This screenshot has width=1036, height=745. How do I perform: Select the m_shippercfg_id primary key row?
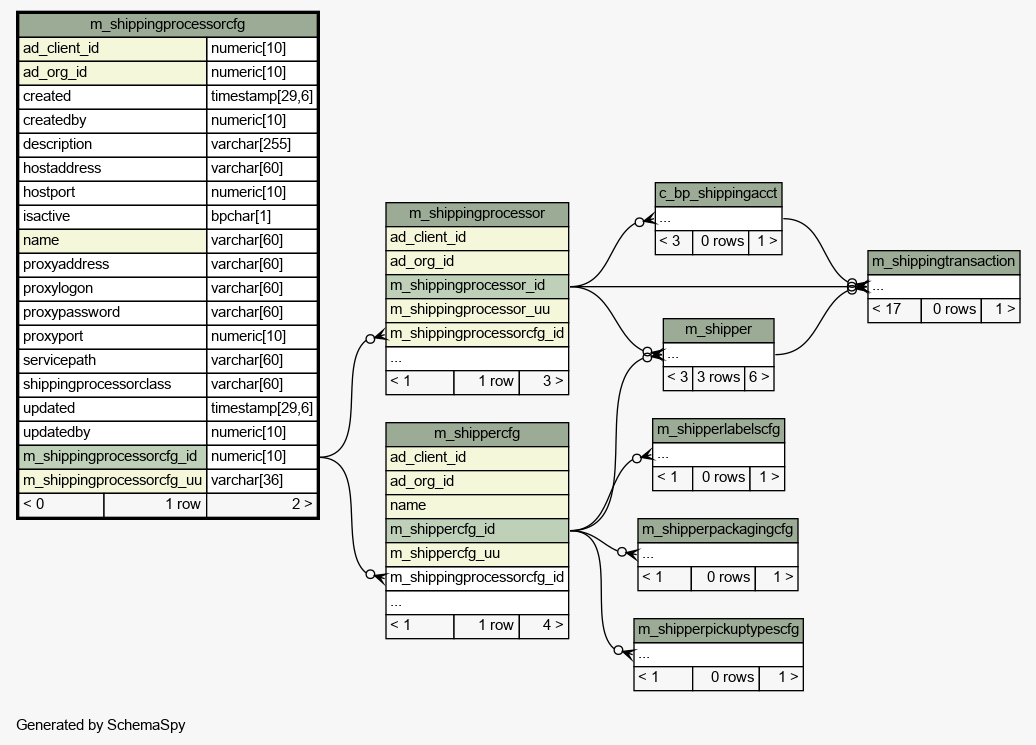click(477, 530)
